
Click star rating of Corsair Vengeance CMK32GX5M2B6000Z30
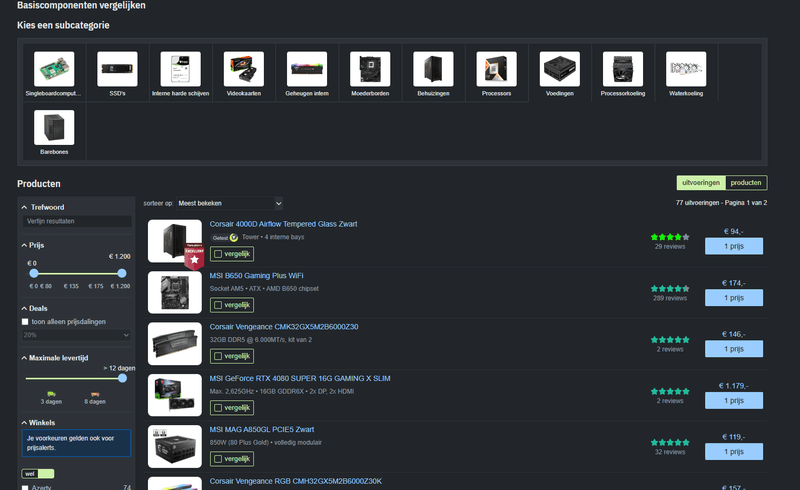tap(670, 340)
